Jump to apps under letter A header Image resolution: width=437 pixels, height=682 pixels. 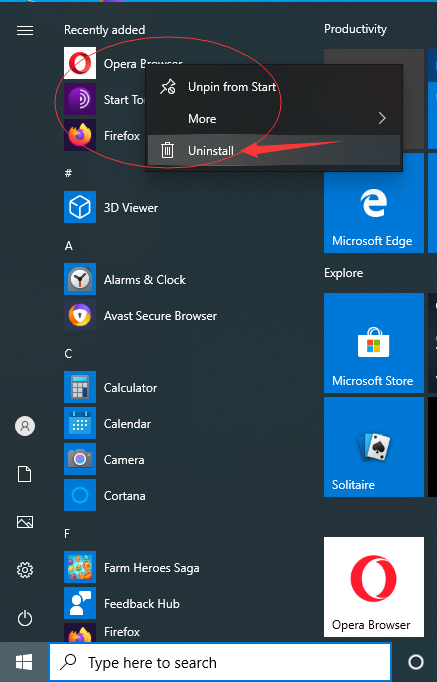click(69, 246)
